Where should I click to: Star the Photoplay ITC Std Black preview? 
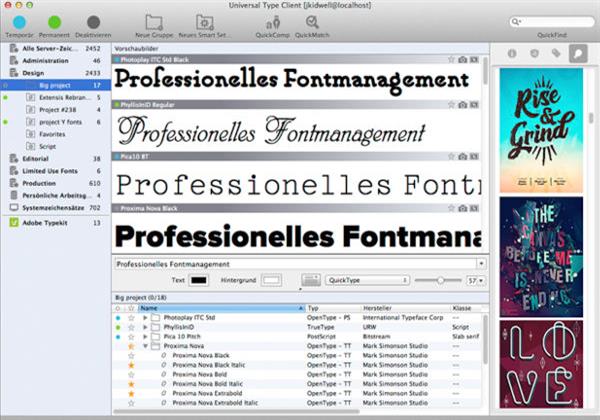click(x=452, y=59)
